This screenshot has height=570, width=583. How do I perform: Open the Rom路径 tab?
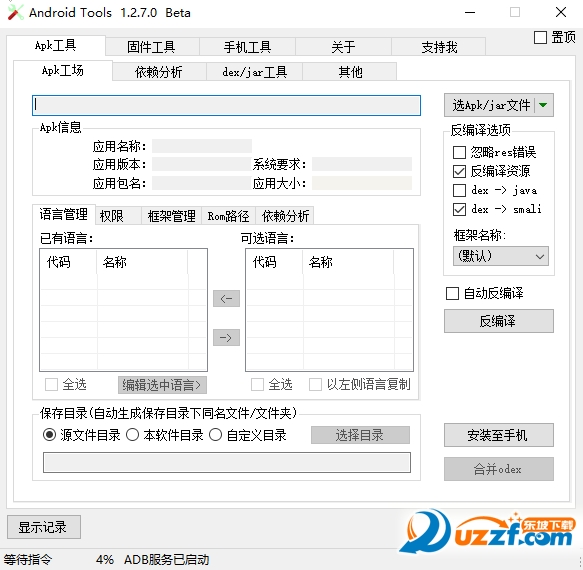(228, 216)
